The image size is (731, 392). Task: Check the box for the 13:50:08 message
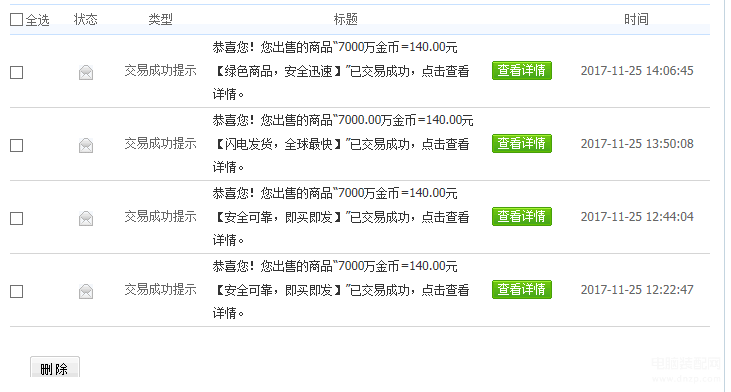tap(16, 145)
